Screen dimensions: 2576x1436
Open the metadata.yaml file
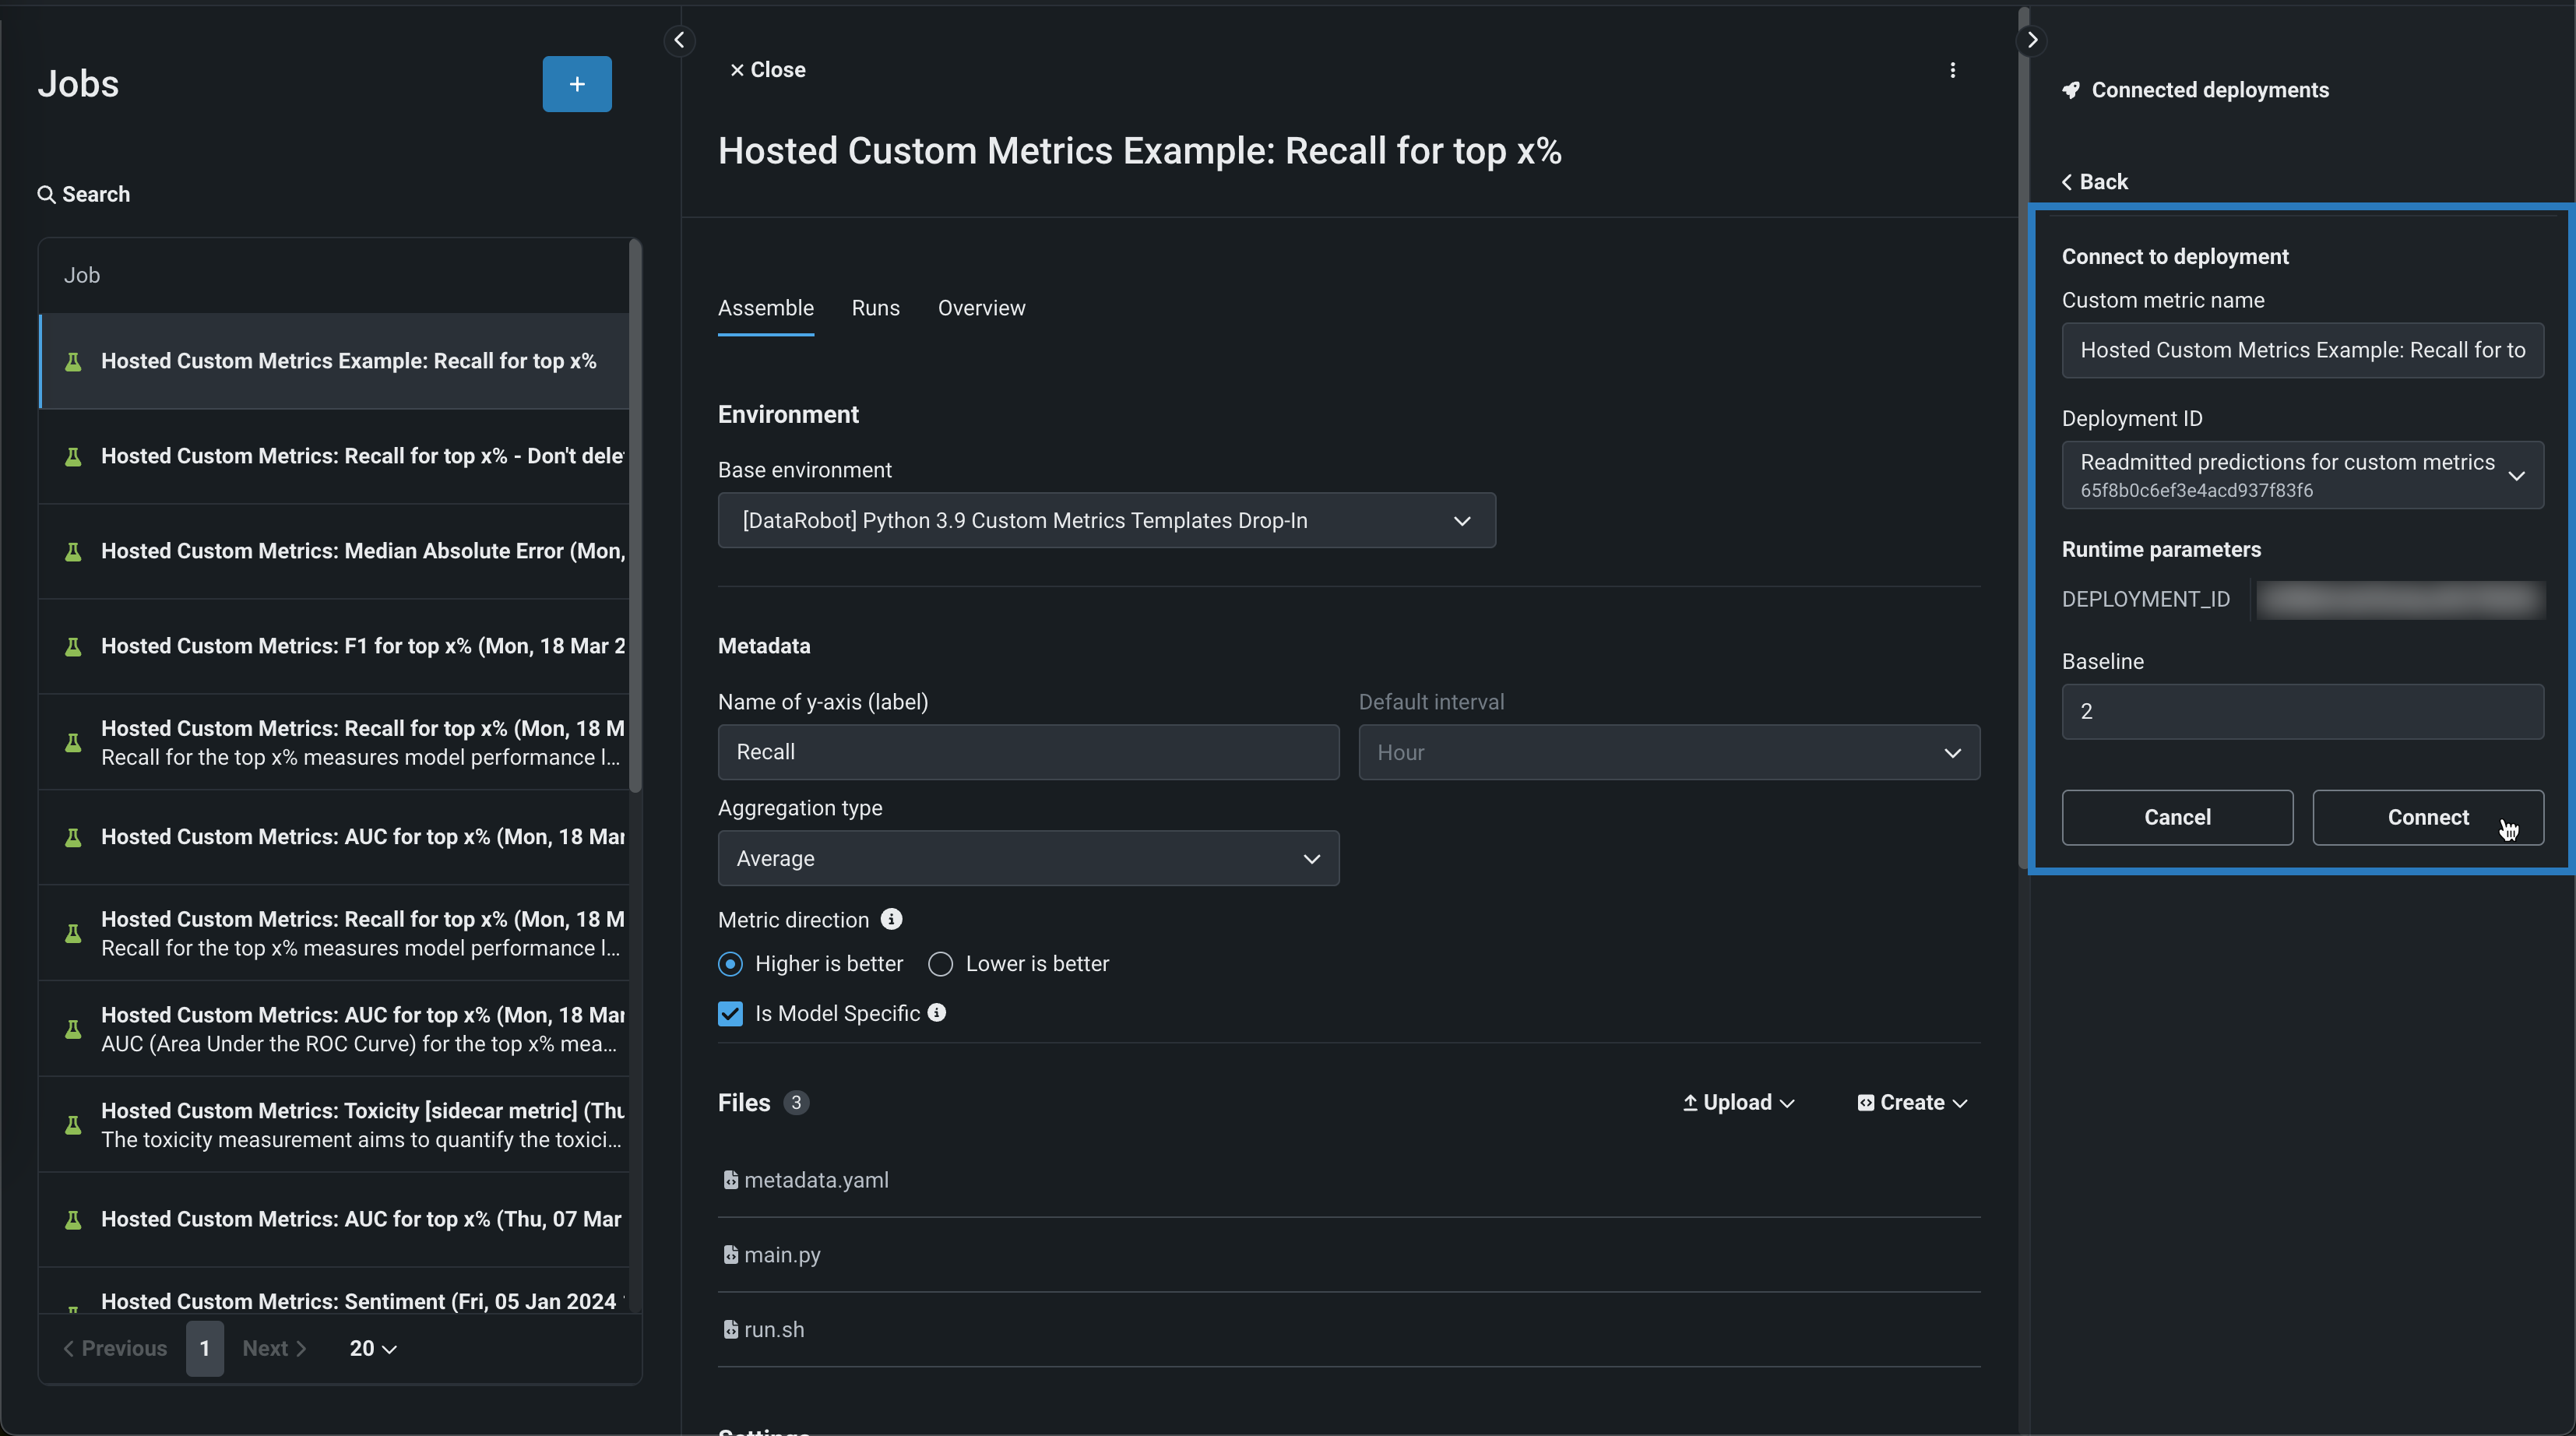(x=815, y=1180)
